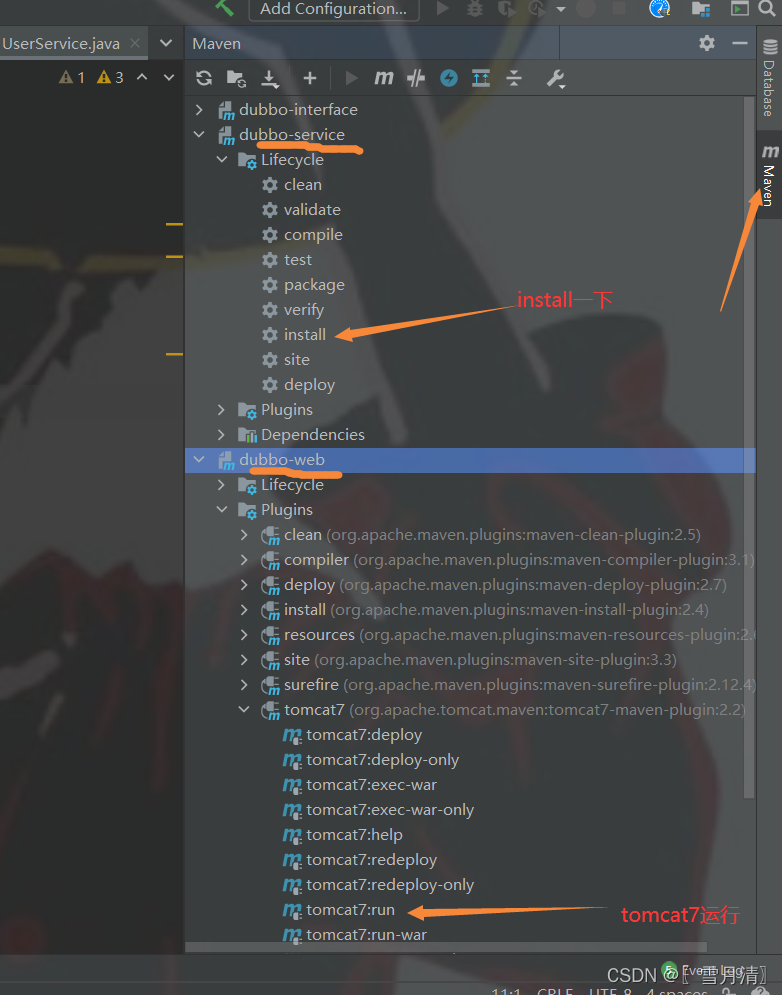Expand the dubbo-interface module
Viewport: 782px width, 995px height.
click(199, 110)
